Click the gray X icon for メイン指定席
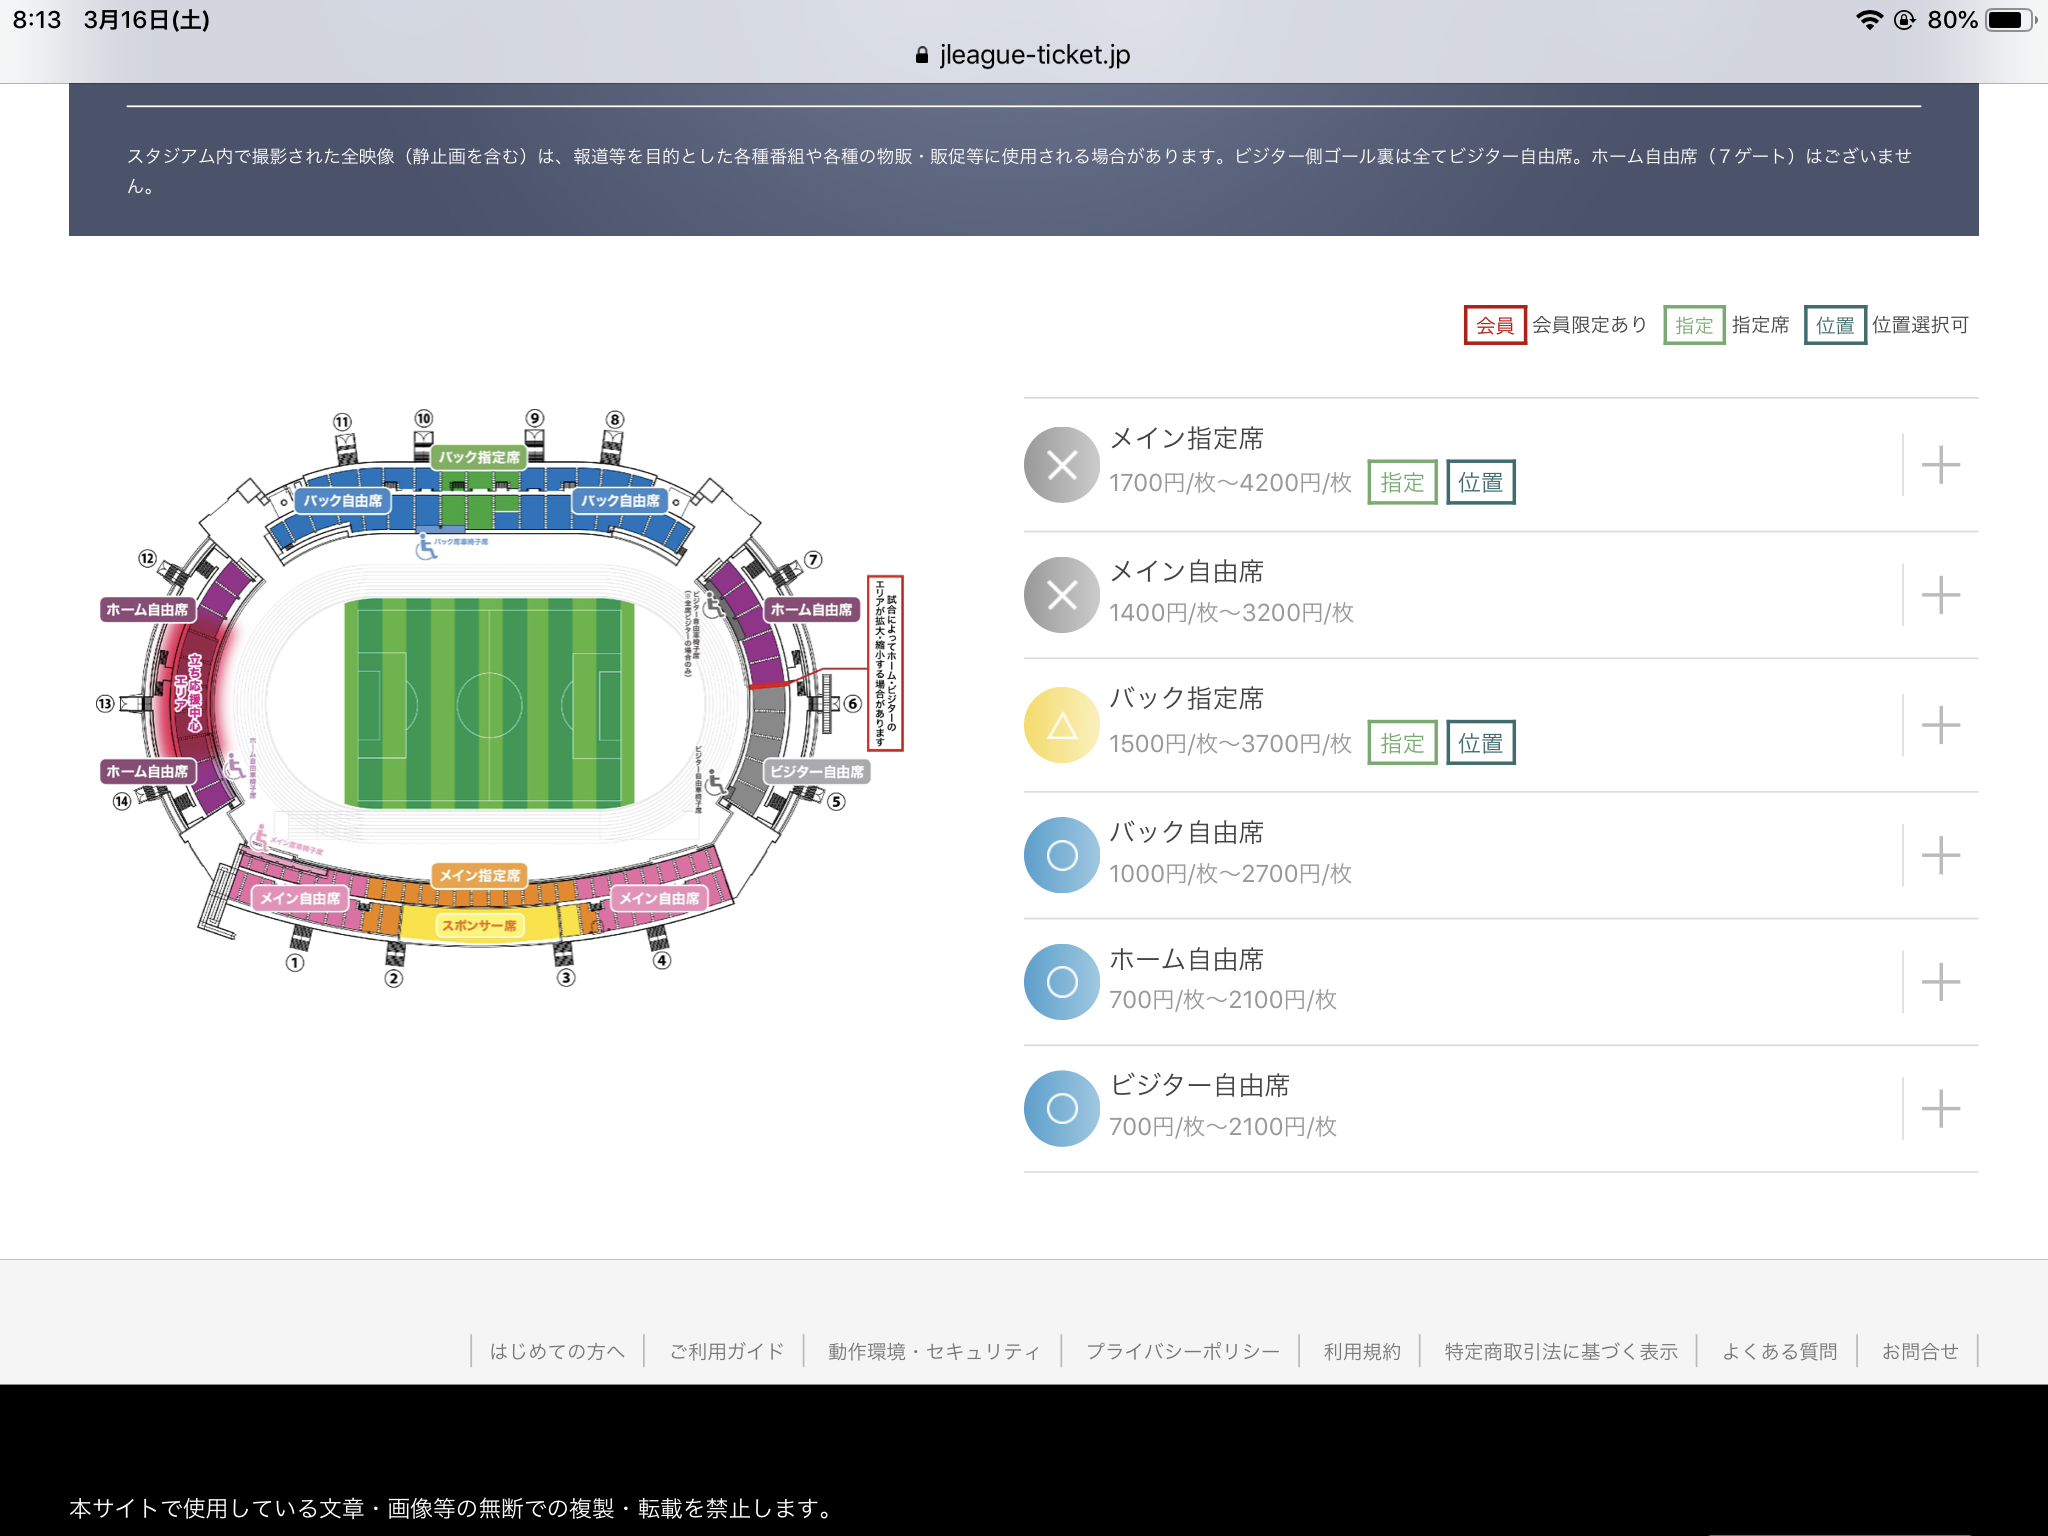Viewport: 2048px width, 1536px height. coord(1061,465)
